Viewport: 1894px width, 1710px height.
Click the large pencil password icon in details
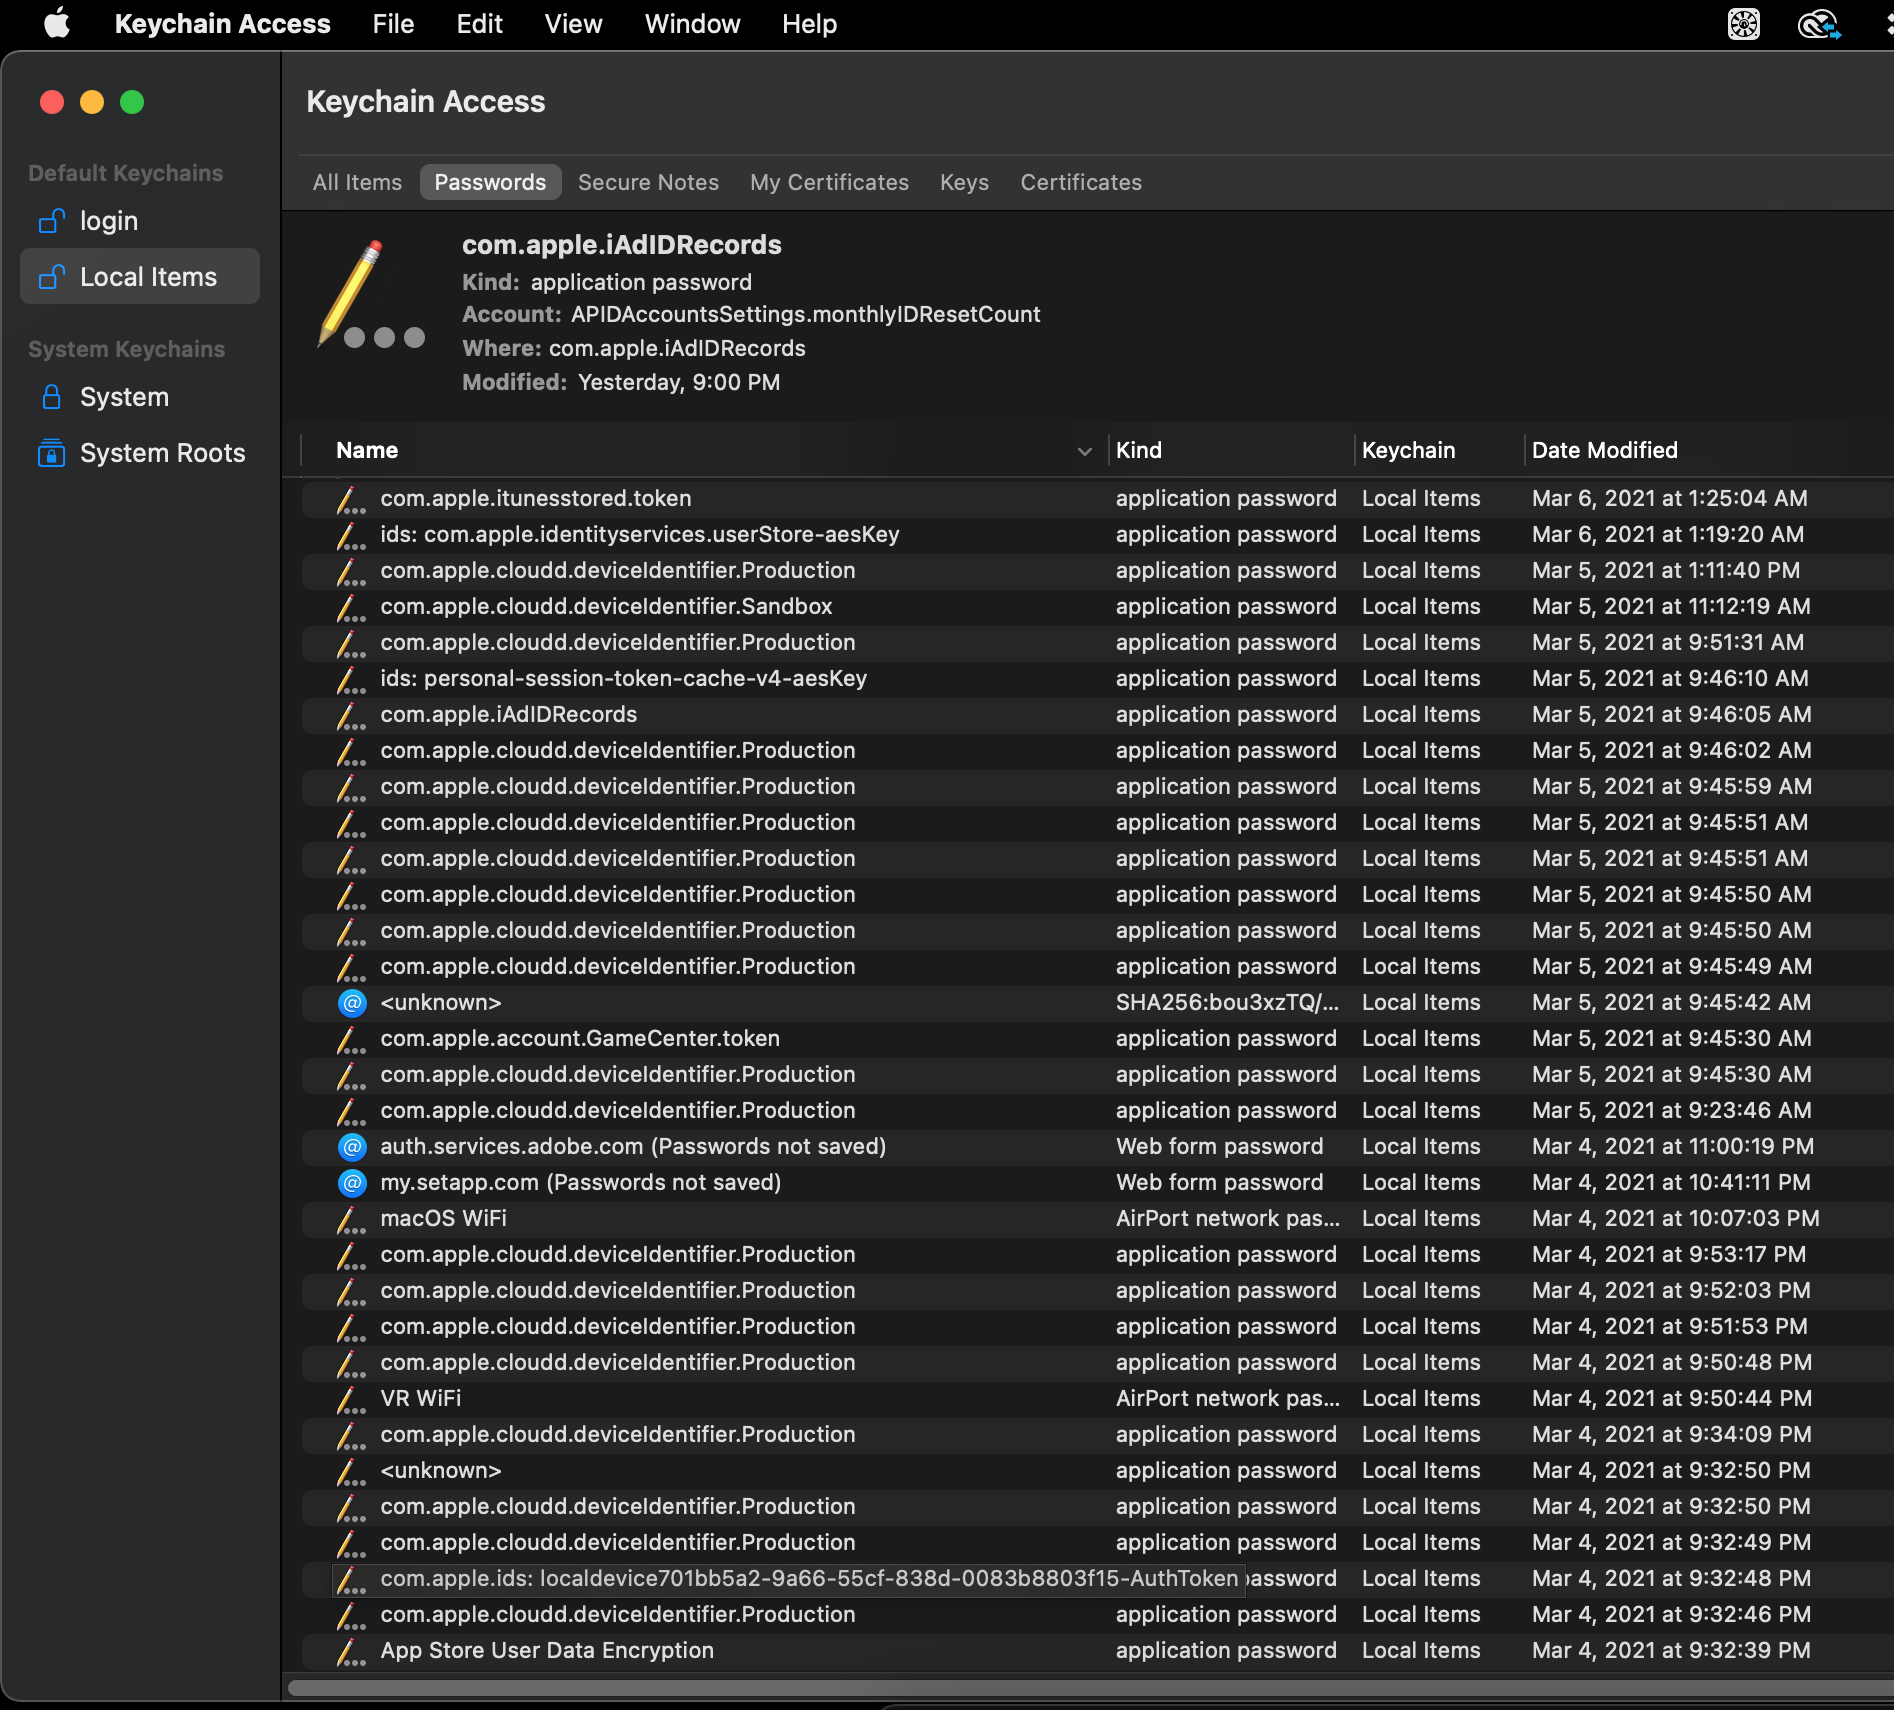[368, 297]
